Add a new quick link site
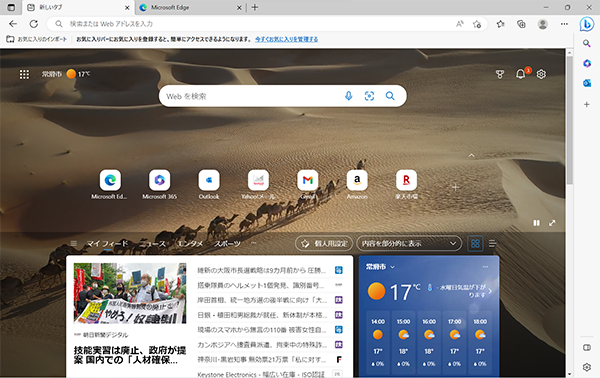 455,187
